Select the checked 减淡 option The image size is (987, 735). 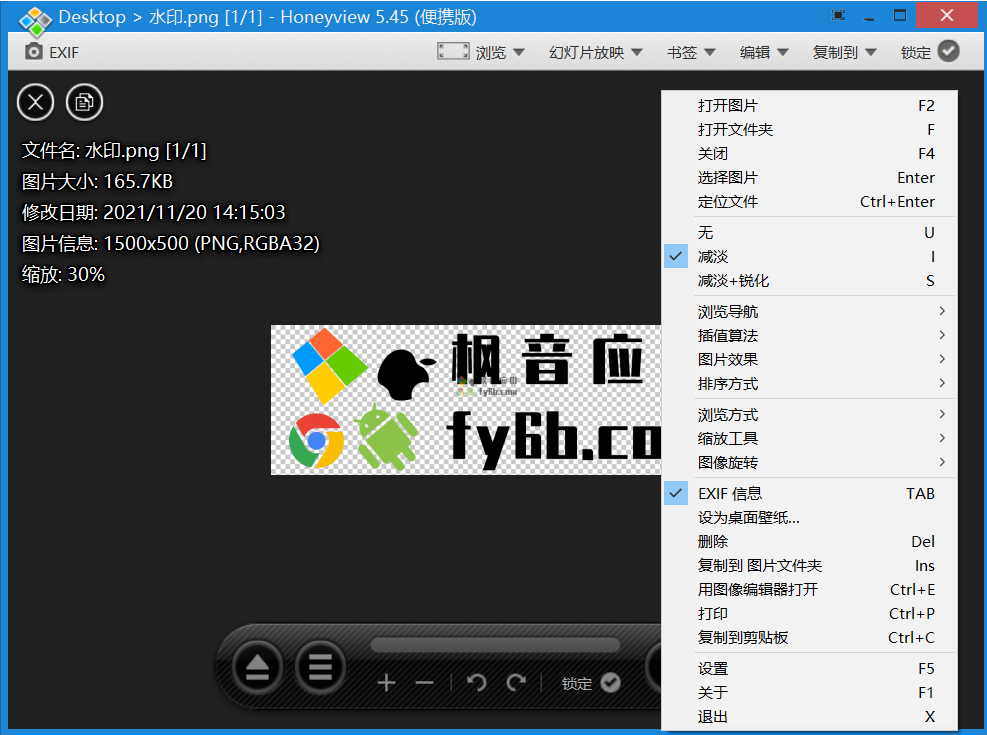[810, 257]
